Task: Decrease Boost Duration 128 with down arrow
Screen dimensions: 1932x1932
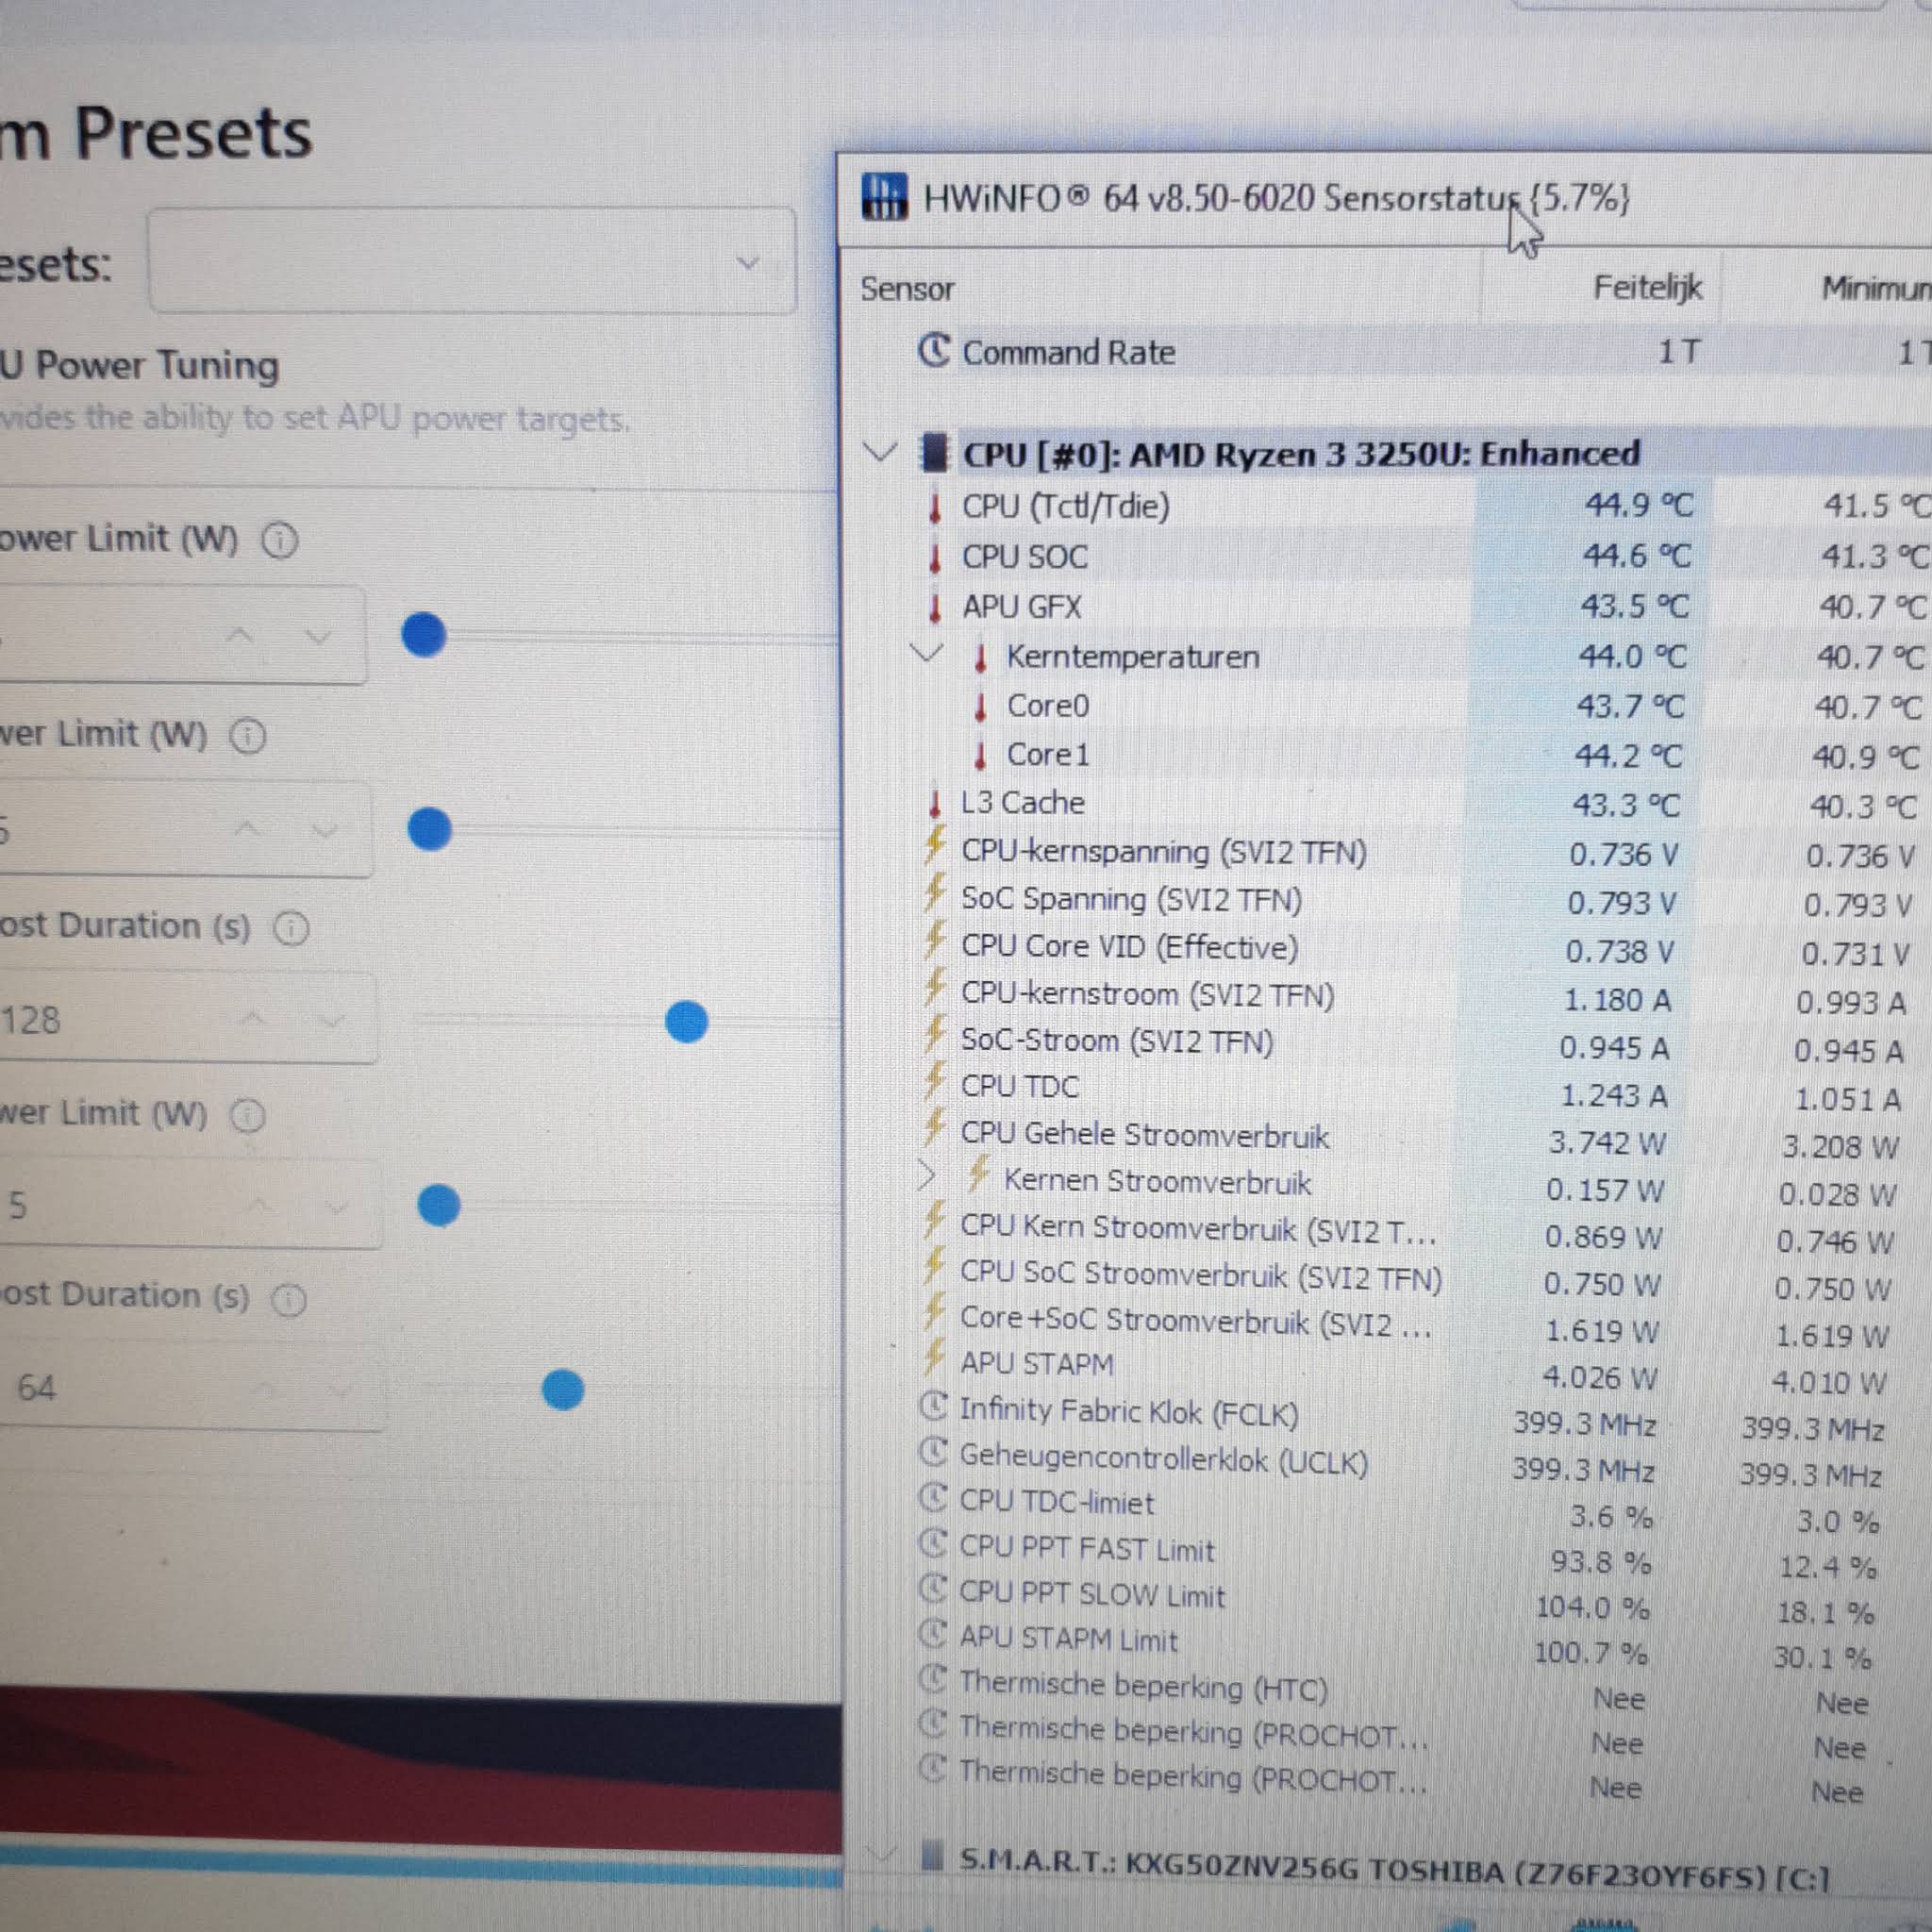Action: pos(331,1020)
